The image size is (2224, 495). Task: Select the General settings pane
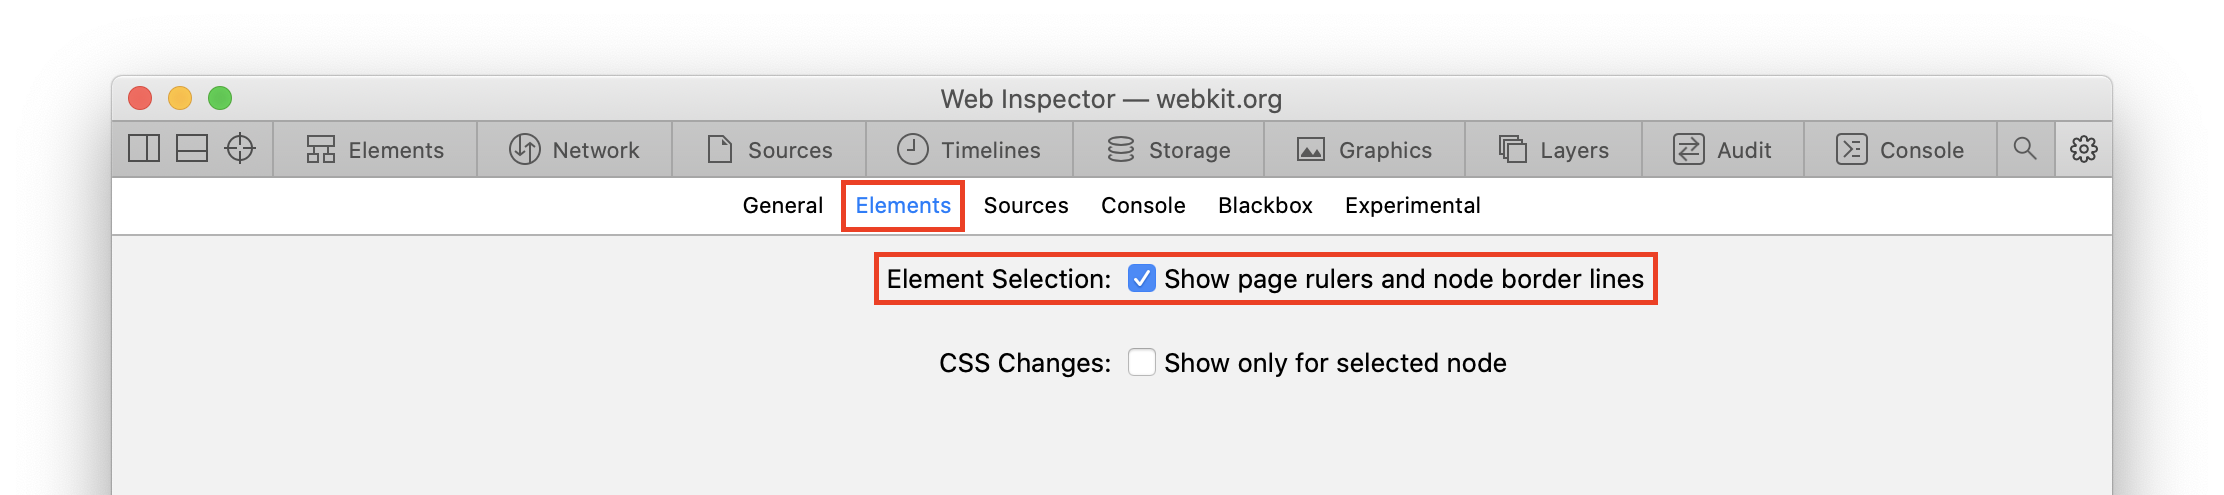[782, 206]
